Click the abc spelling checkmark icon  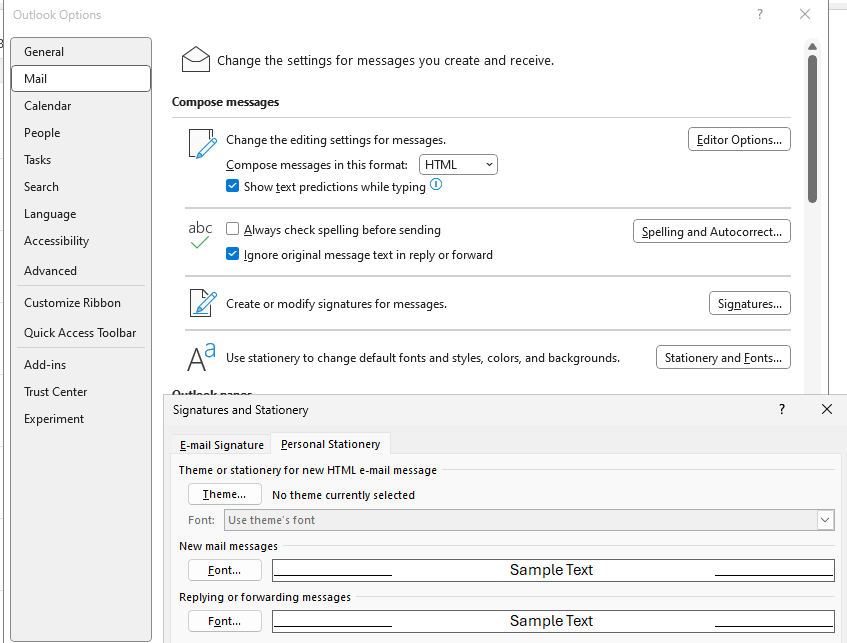click(200, 235)
